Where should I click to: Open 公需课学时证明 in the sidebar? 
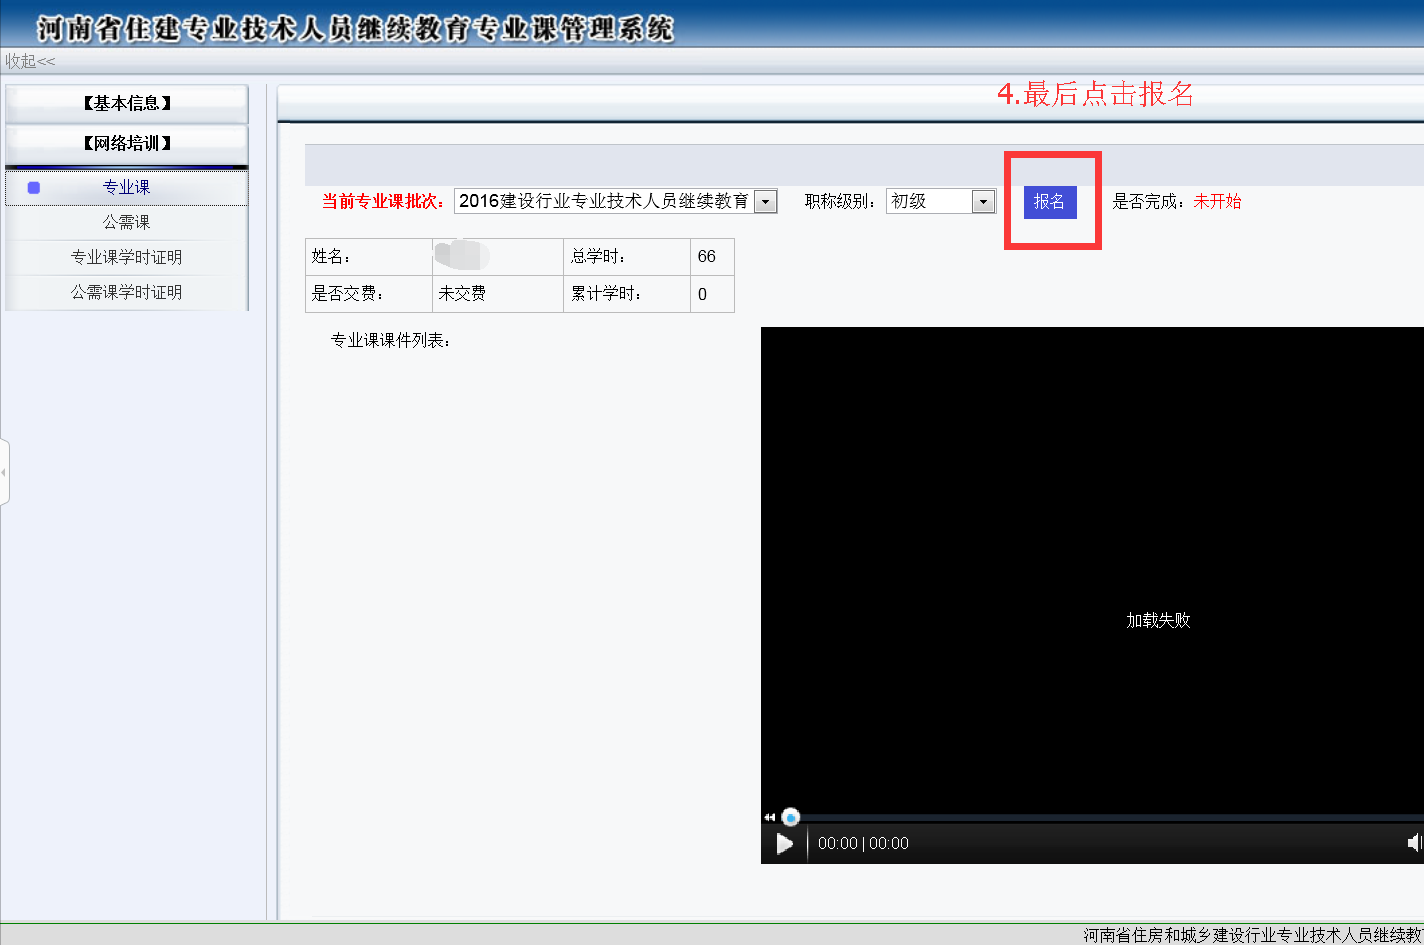tap(127, 292)
